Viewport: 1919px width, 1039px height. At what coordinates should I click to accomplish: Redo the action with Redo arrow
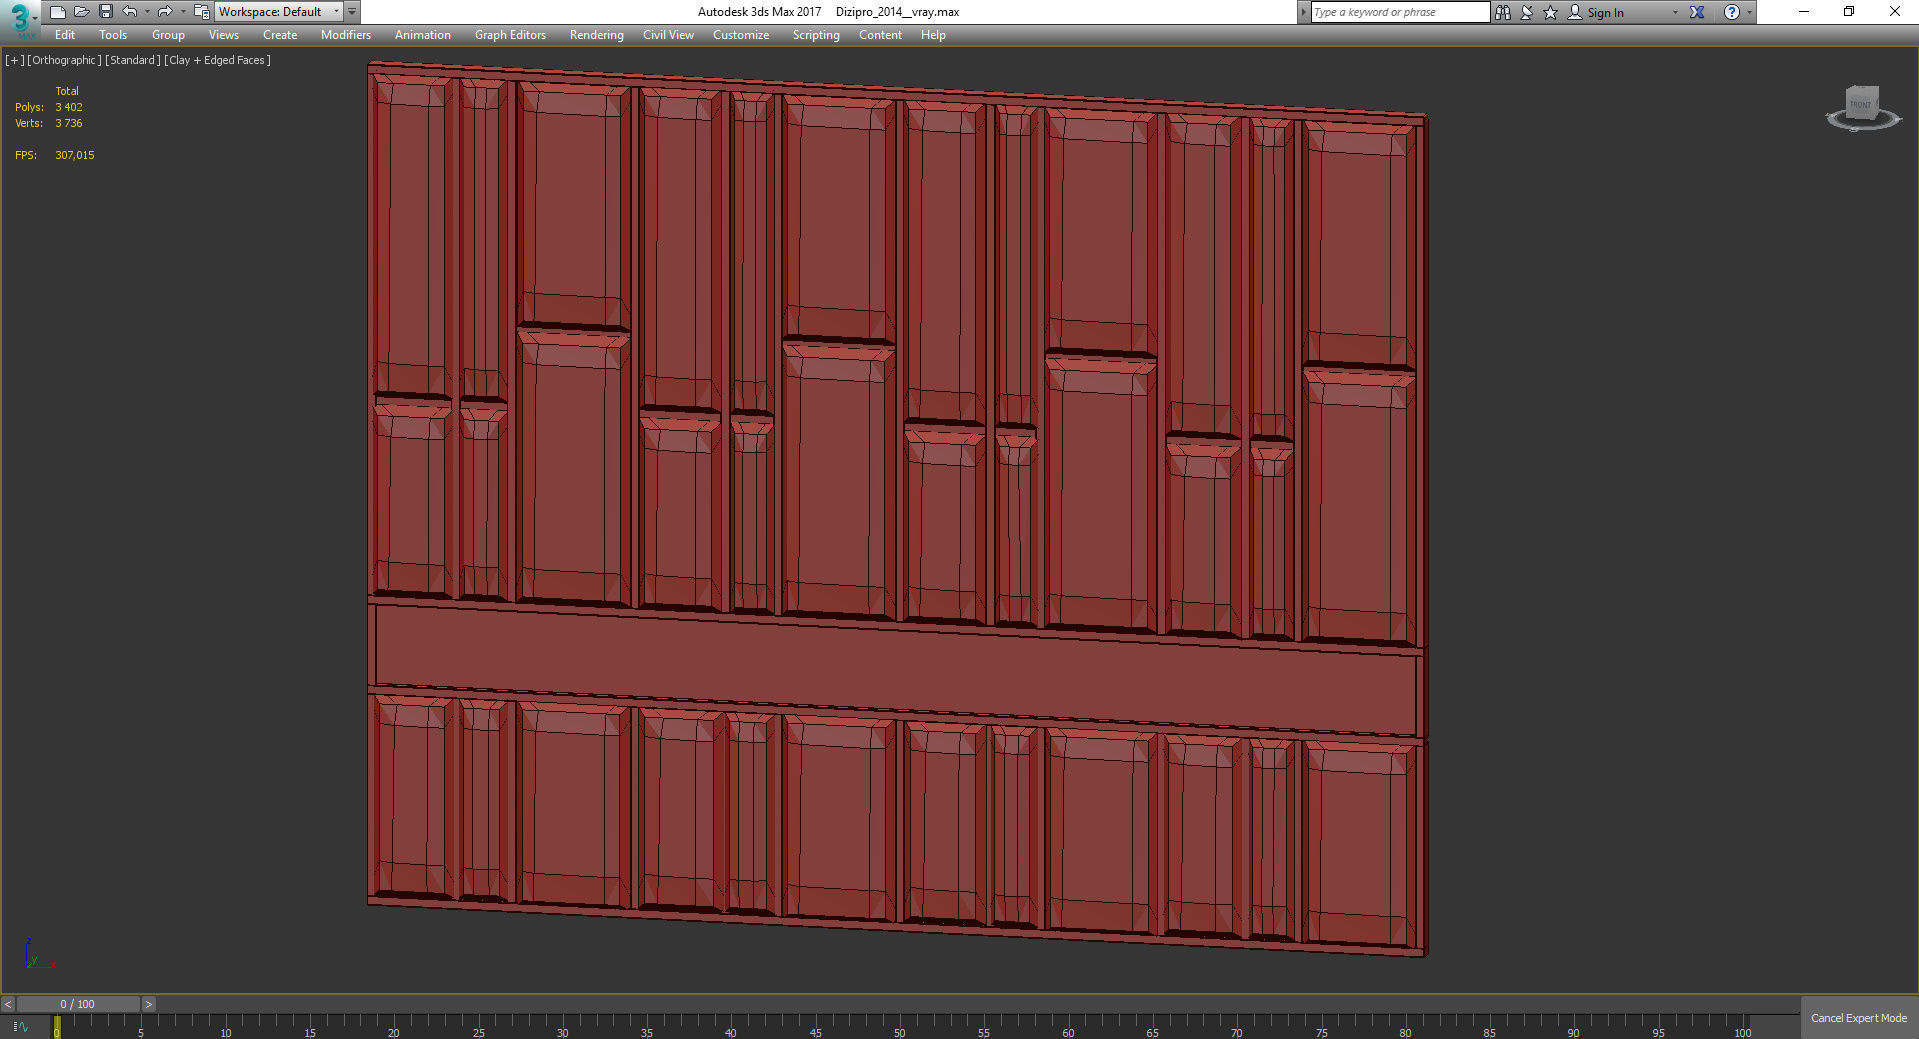166,12
